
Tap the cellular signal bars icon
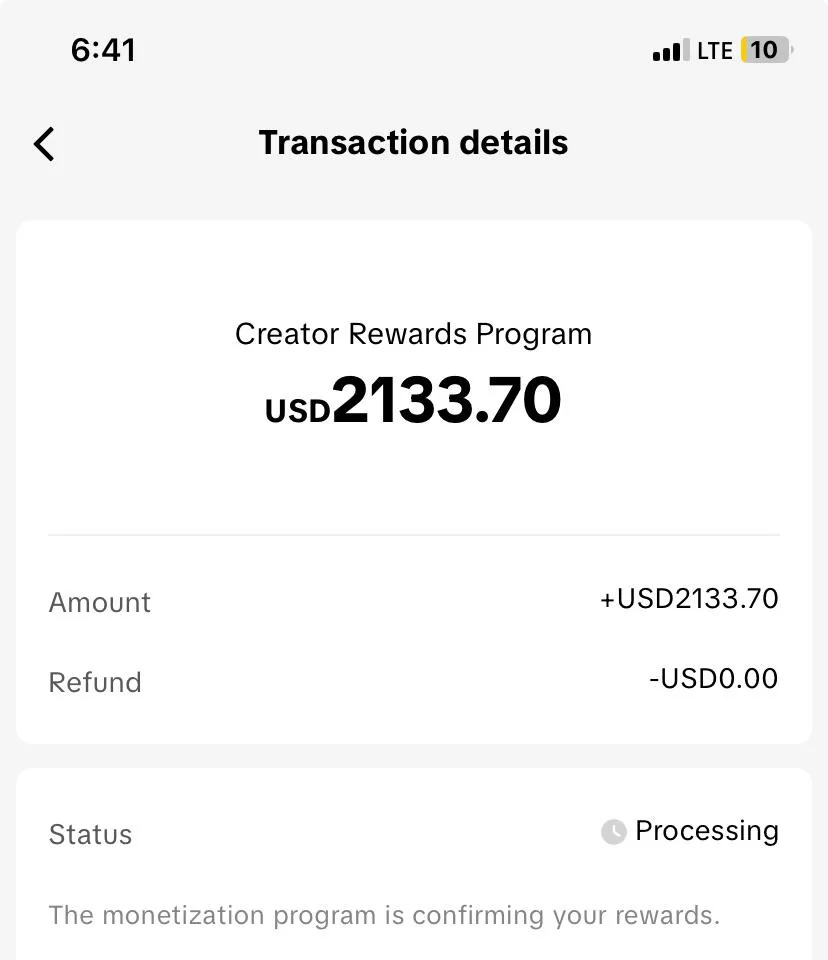coord(670,51)
